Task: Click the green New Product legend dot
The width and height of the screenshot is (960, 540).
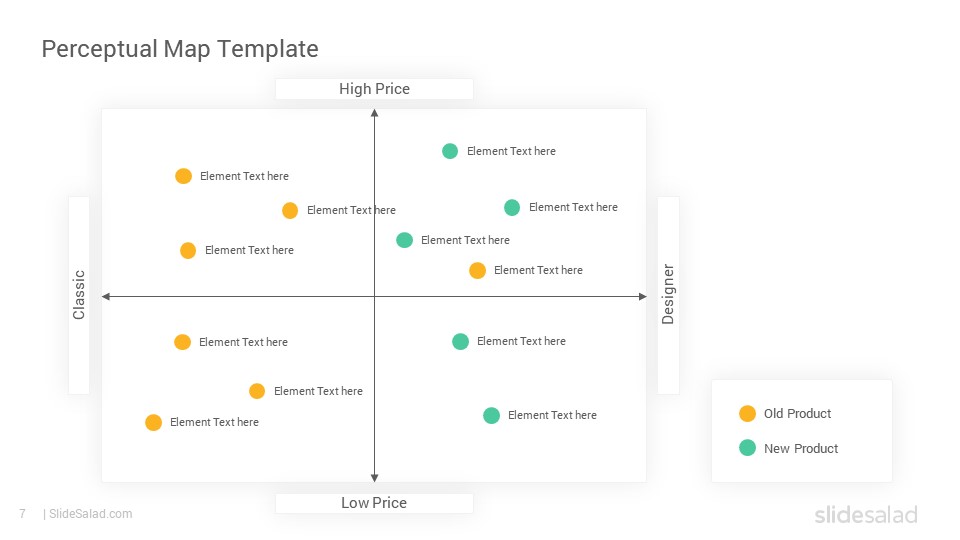Action: [747, 448]
